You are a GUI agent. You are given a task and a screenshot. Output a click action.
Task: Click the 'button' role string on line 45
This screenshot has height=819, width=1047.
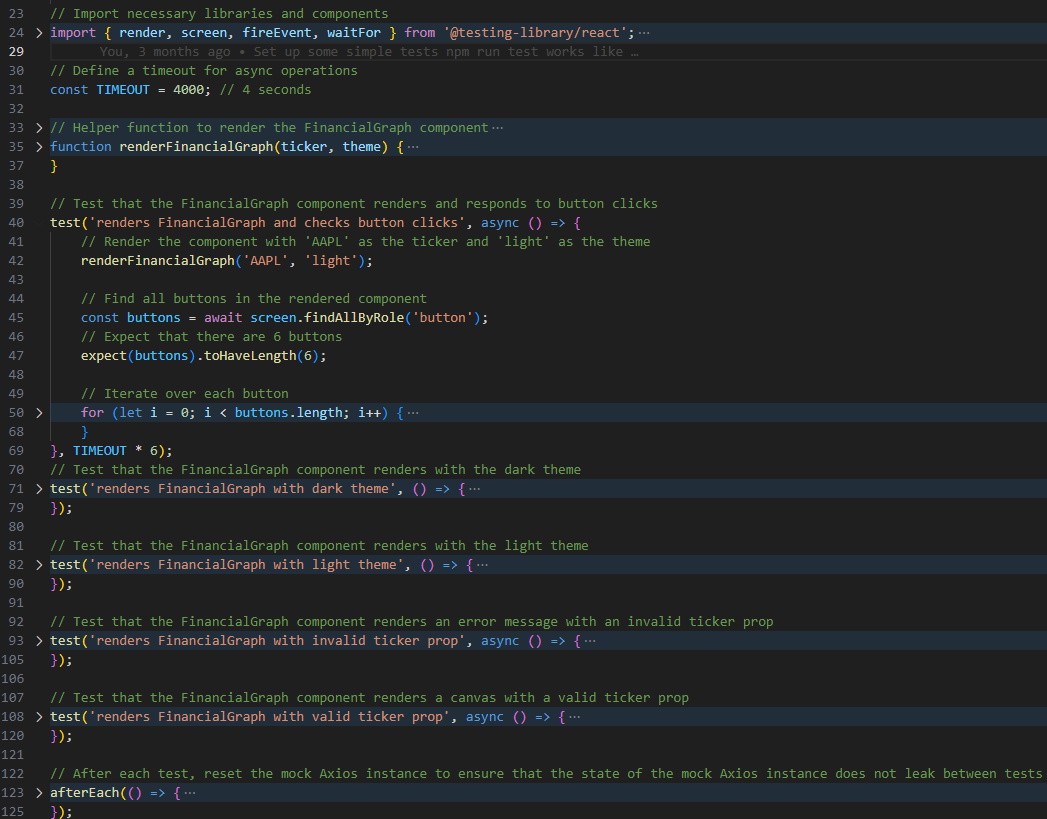[443, 318]
